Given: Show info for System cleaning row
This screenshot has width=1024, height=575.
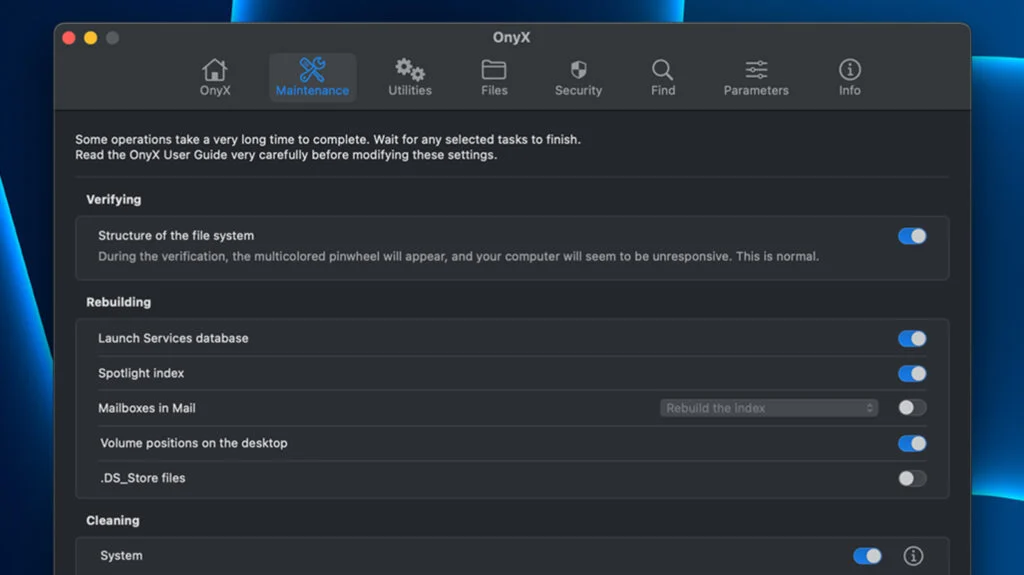Looking at the screenshot, I should coord(913,555).
